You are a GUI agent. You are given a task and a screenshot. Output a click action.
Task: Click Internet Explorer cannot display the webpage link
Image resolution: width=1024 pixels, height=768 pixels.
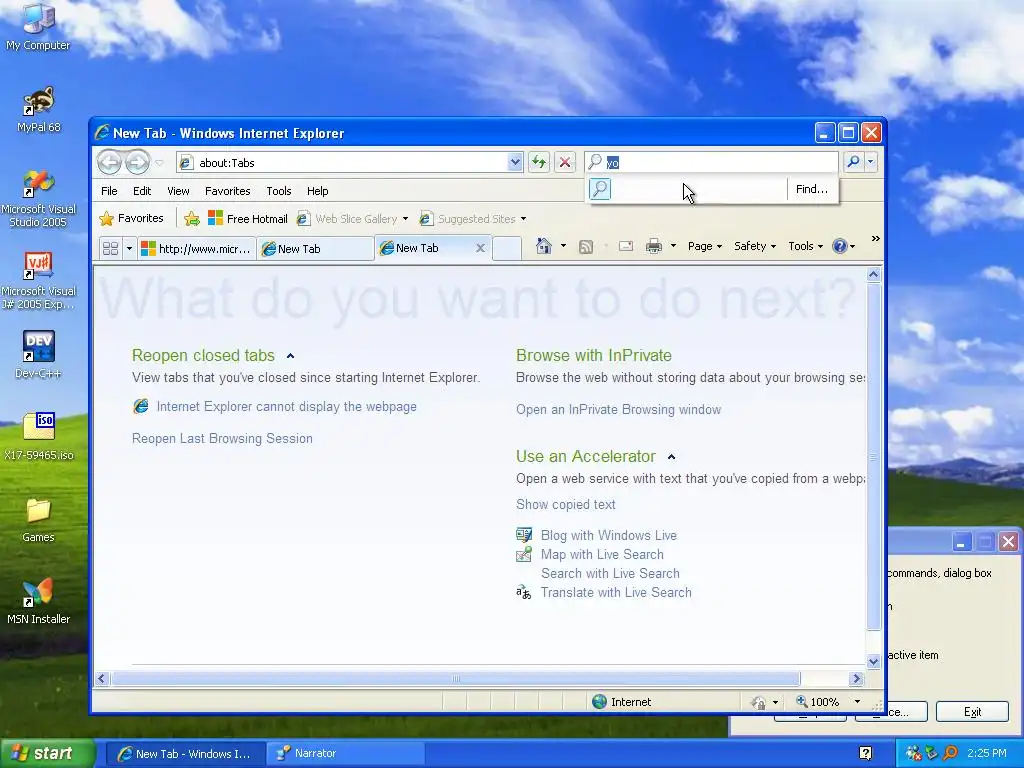pos(287,406)
